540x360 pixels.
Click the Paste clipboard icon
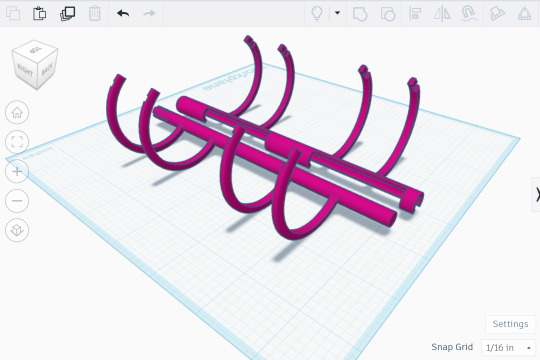[x=40, y=14]
